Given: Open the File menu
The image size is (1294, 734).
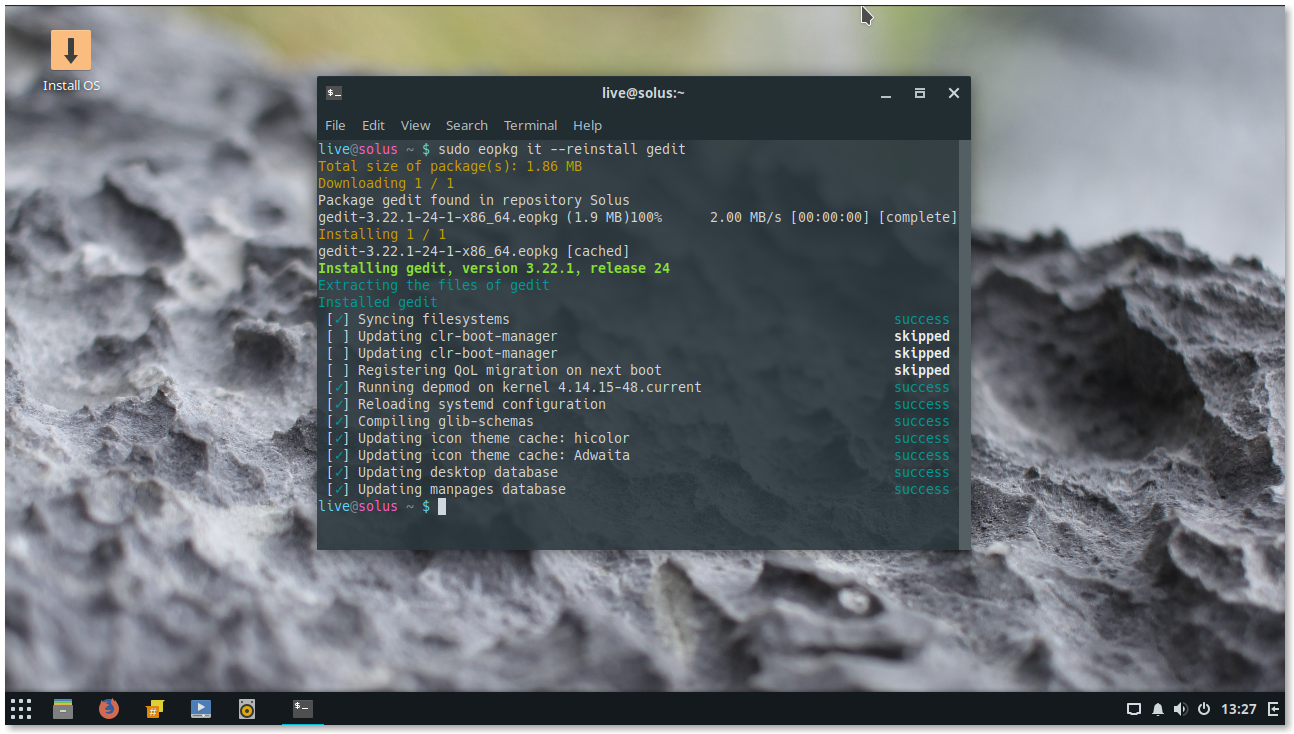Looking at the screenshot, I should [x=335, y=125].
